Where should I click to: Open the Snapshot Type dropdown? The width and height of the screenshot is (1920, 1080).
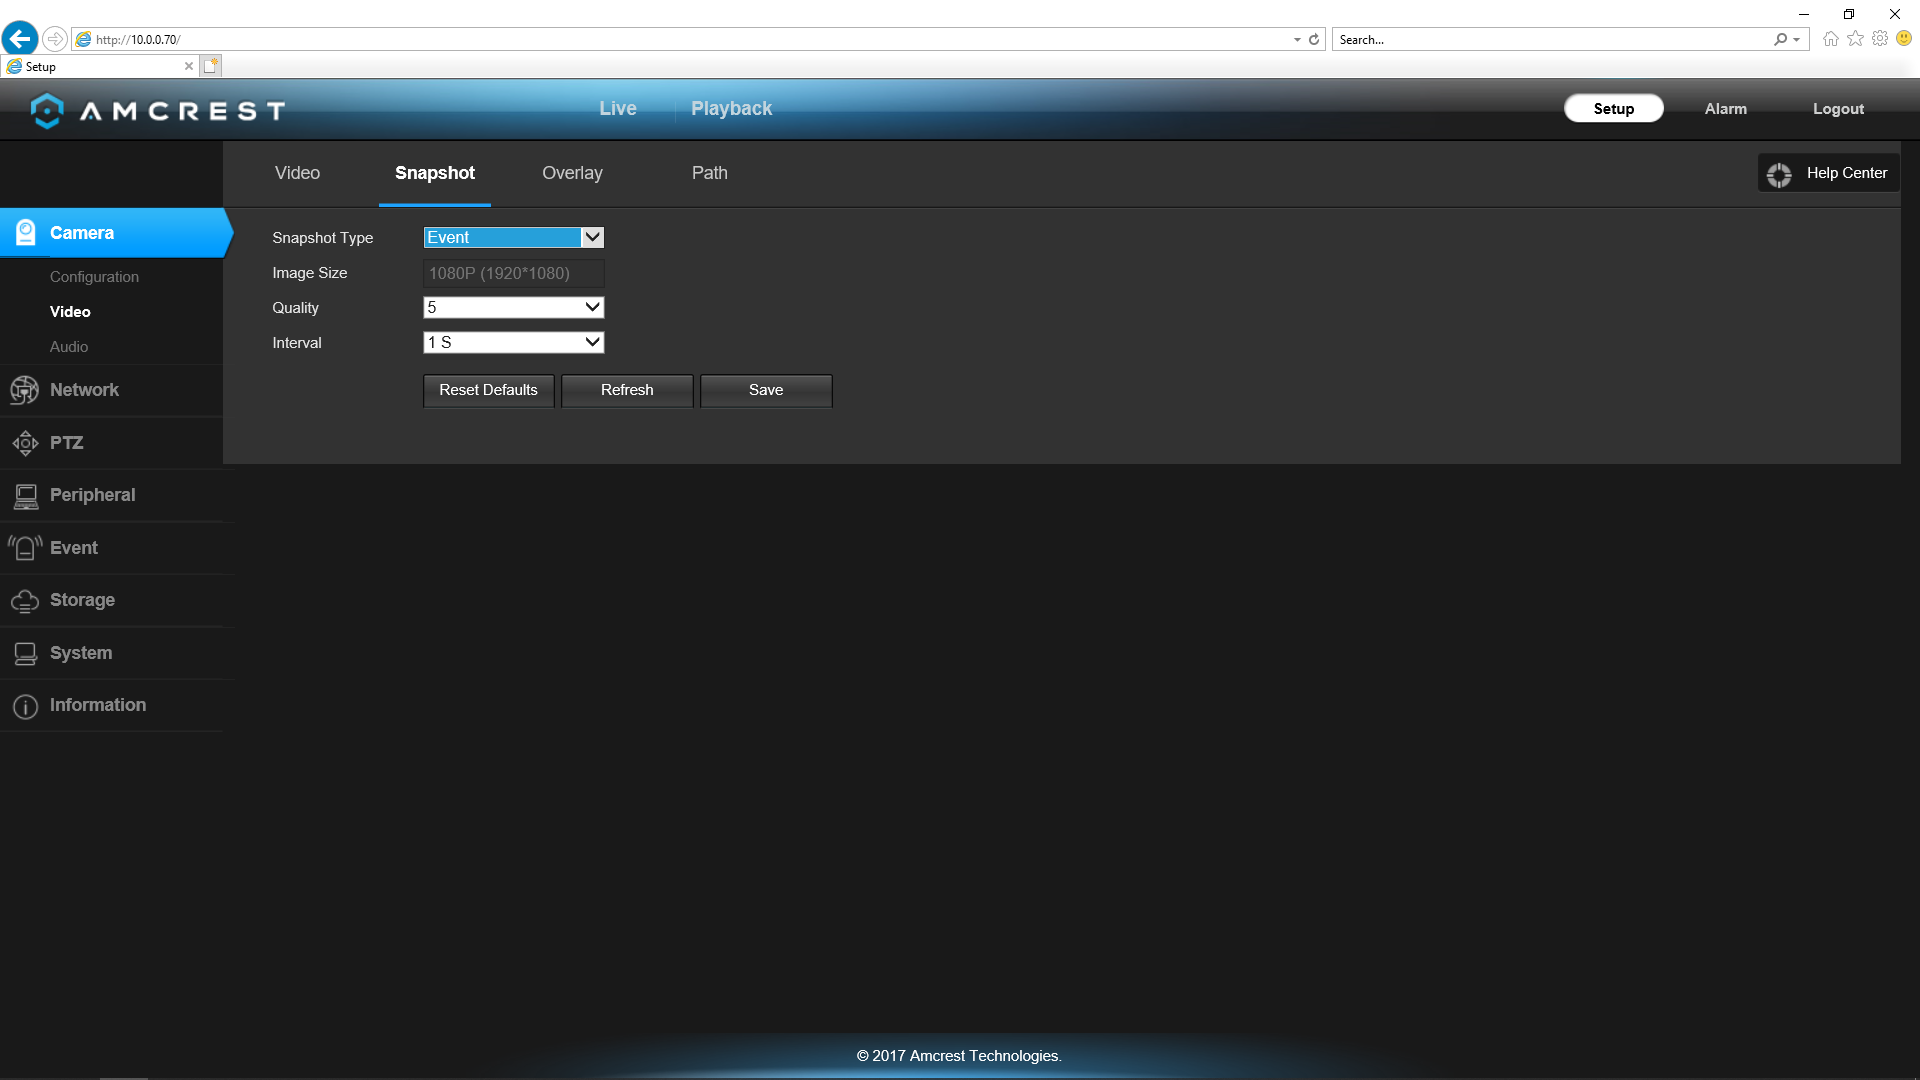[x=514, y=237]
